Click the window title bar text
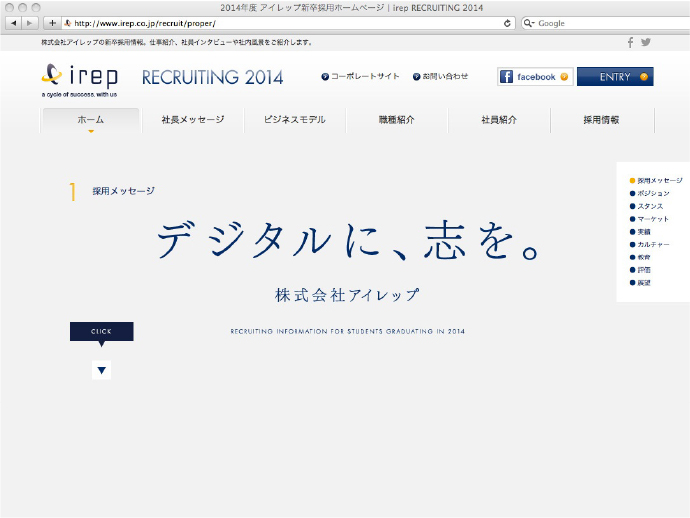Screen dimensions: 690x518 (x=352, y=7)
